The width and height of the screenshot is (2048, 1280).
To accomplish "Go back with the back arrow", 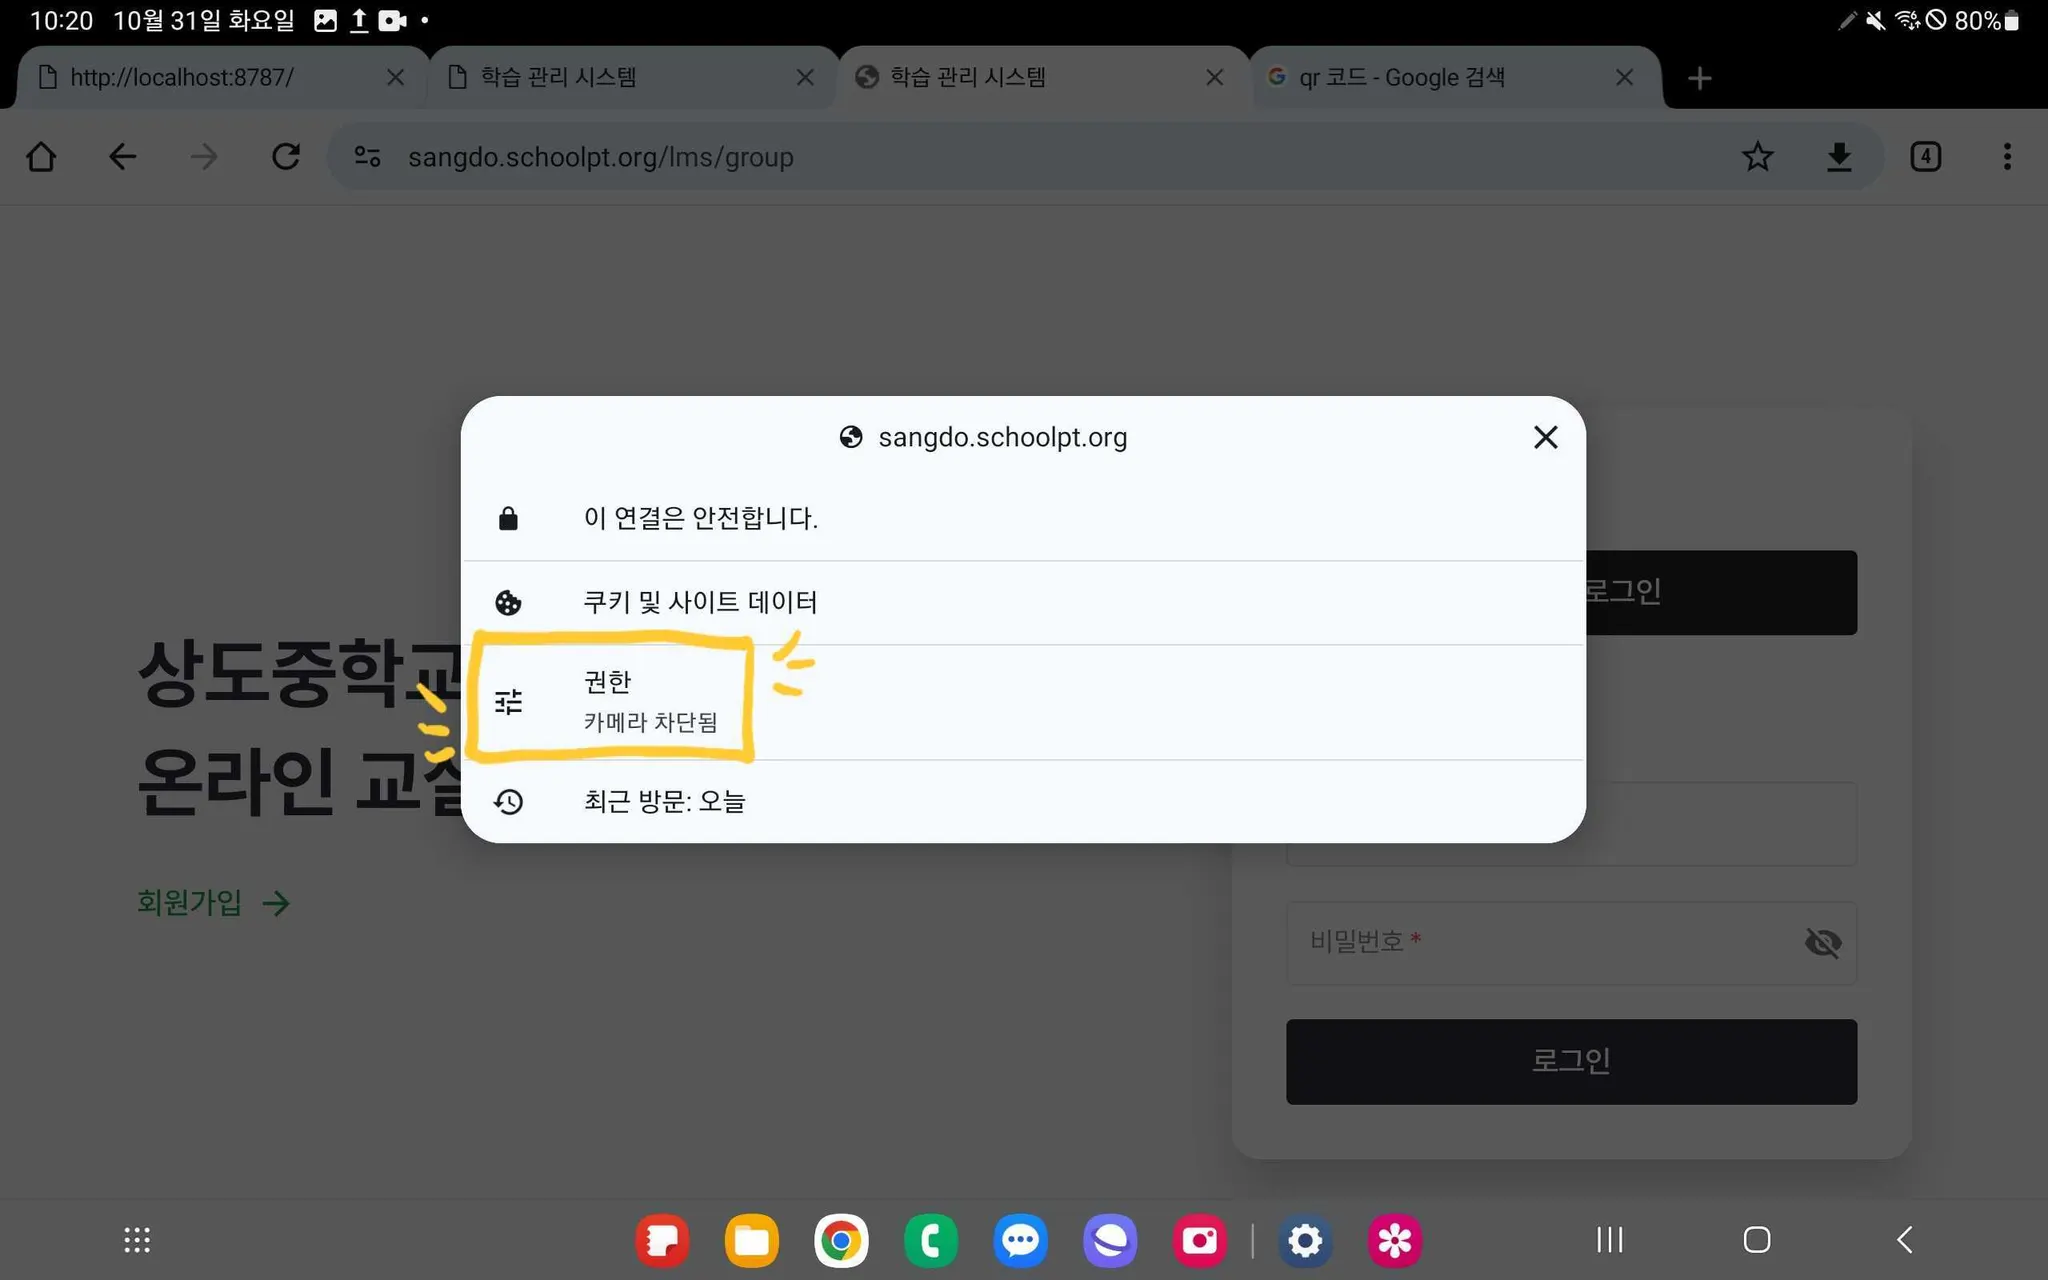I will pos(122,157).
